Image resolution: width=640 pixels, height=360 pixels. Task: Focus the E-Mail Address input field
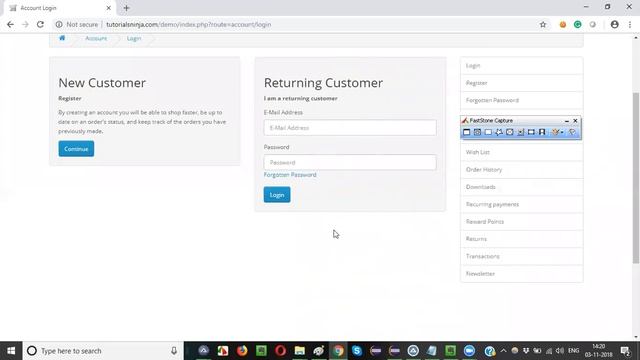click(350, 128)
